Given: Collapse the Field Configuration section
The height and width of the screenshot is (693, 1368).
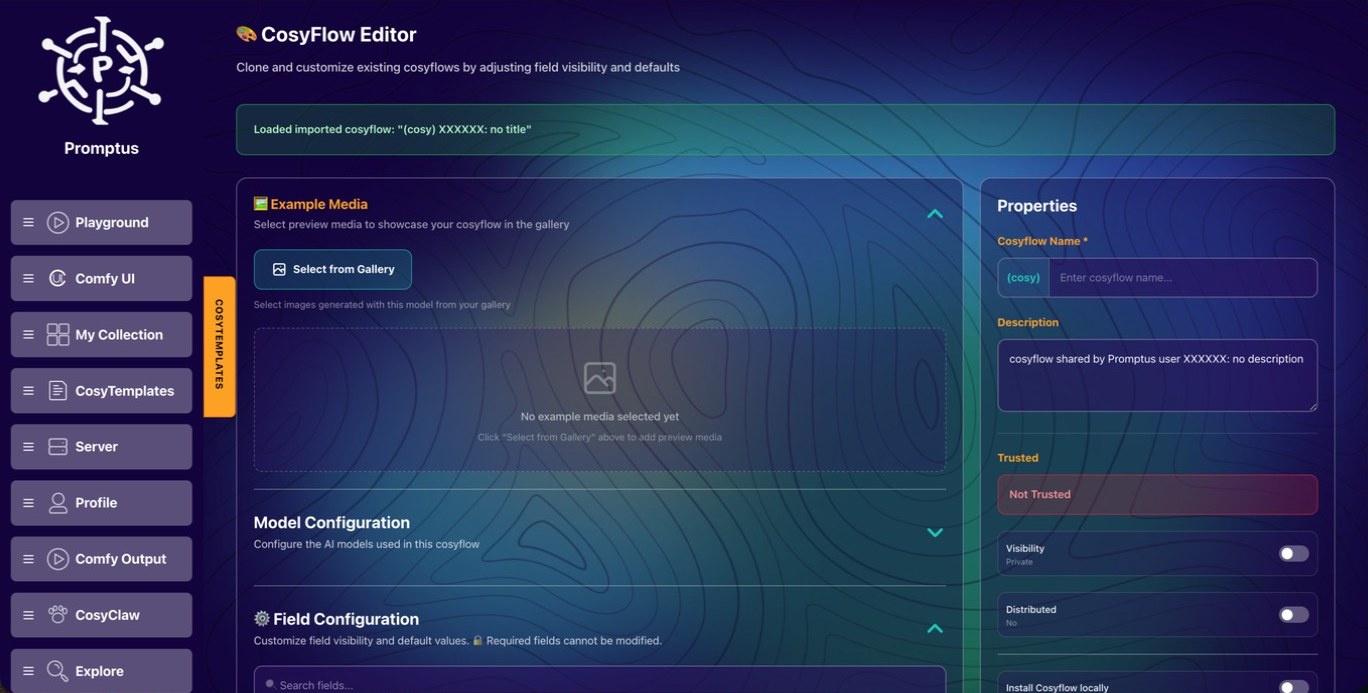Looking at the screenshot, I should pos(935,629).
